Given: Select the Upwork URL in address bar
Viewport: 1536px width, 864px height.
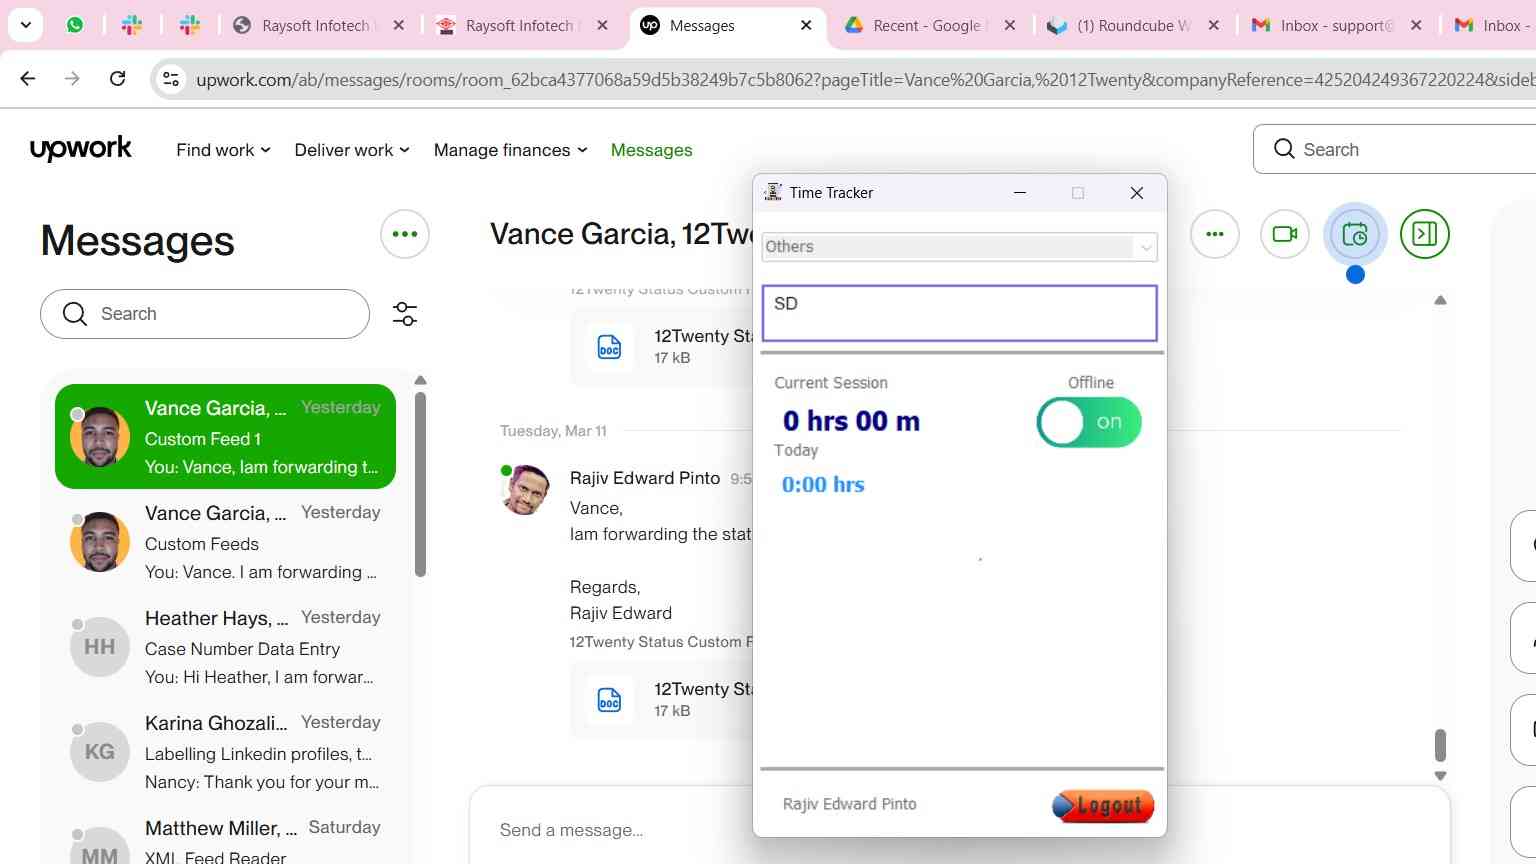Looking at the screenshot, I should point(864,79).
